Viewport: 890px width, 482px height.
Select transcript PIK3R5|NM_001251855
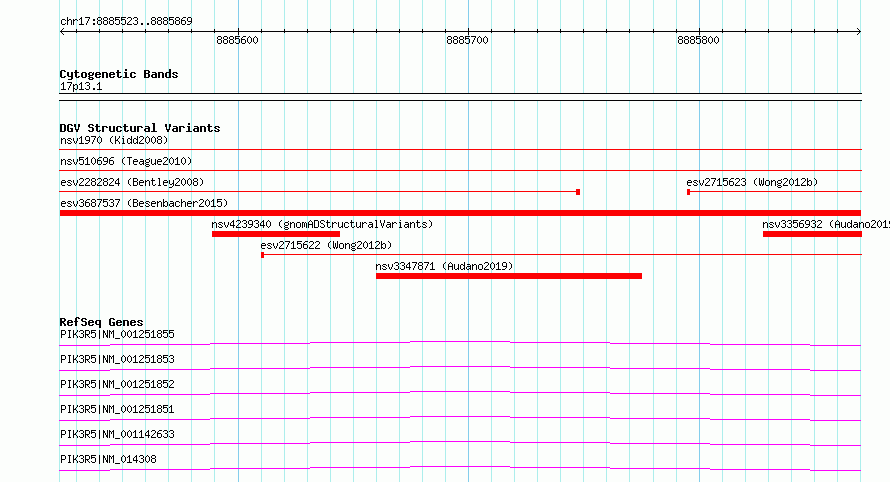[x=117, y=334]
